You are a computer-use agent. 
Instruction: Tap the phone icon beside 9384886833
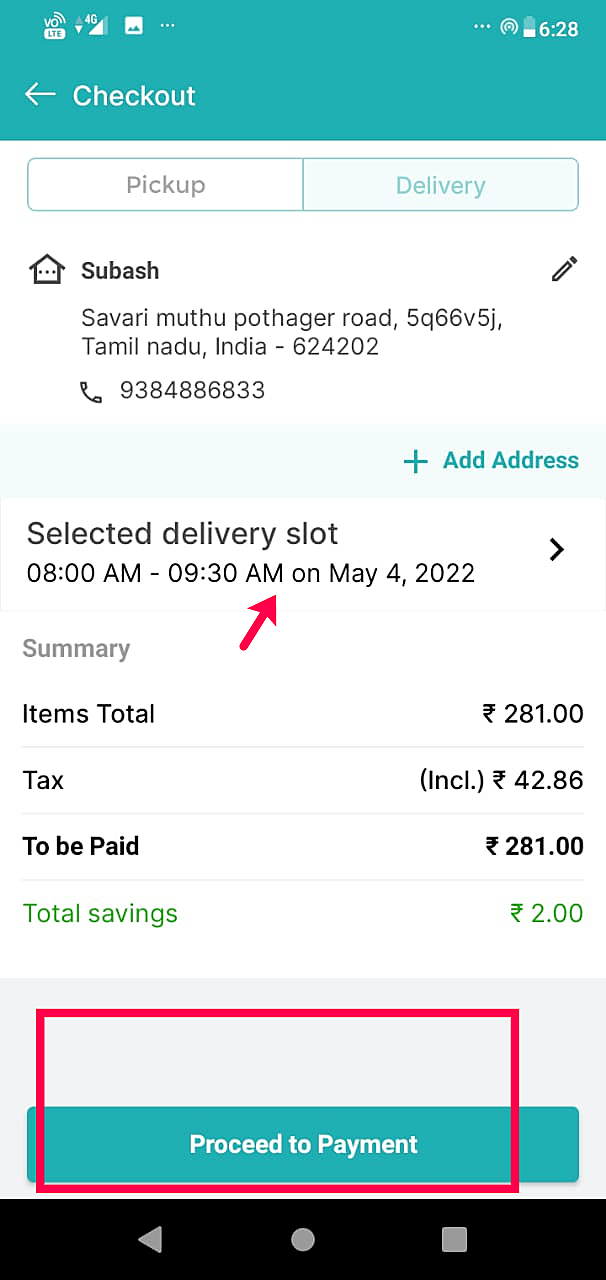coord(91,392)
